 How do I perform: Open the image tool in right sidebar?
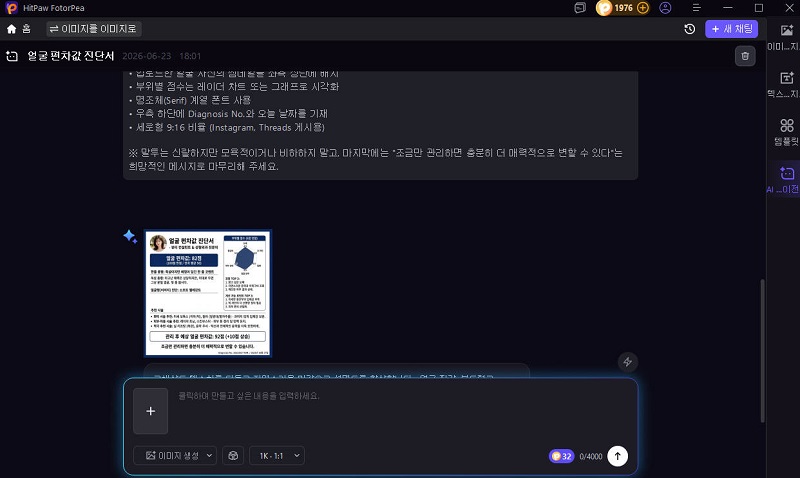point(786,37)
